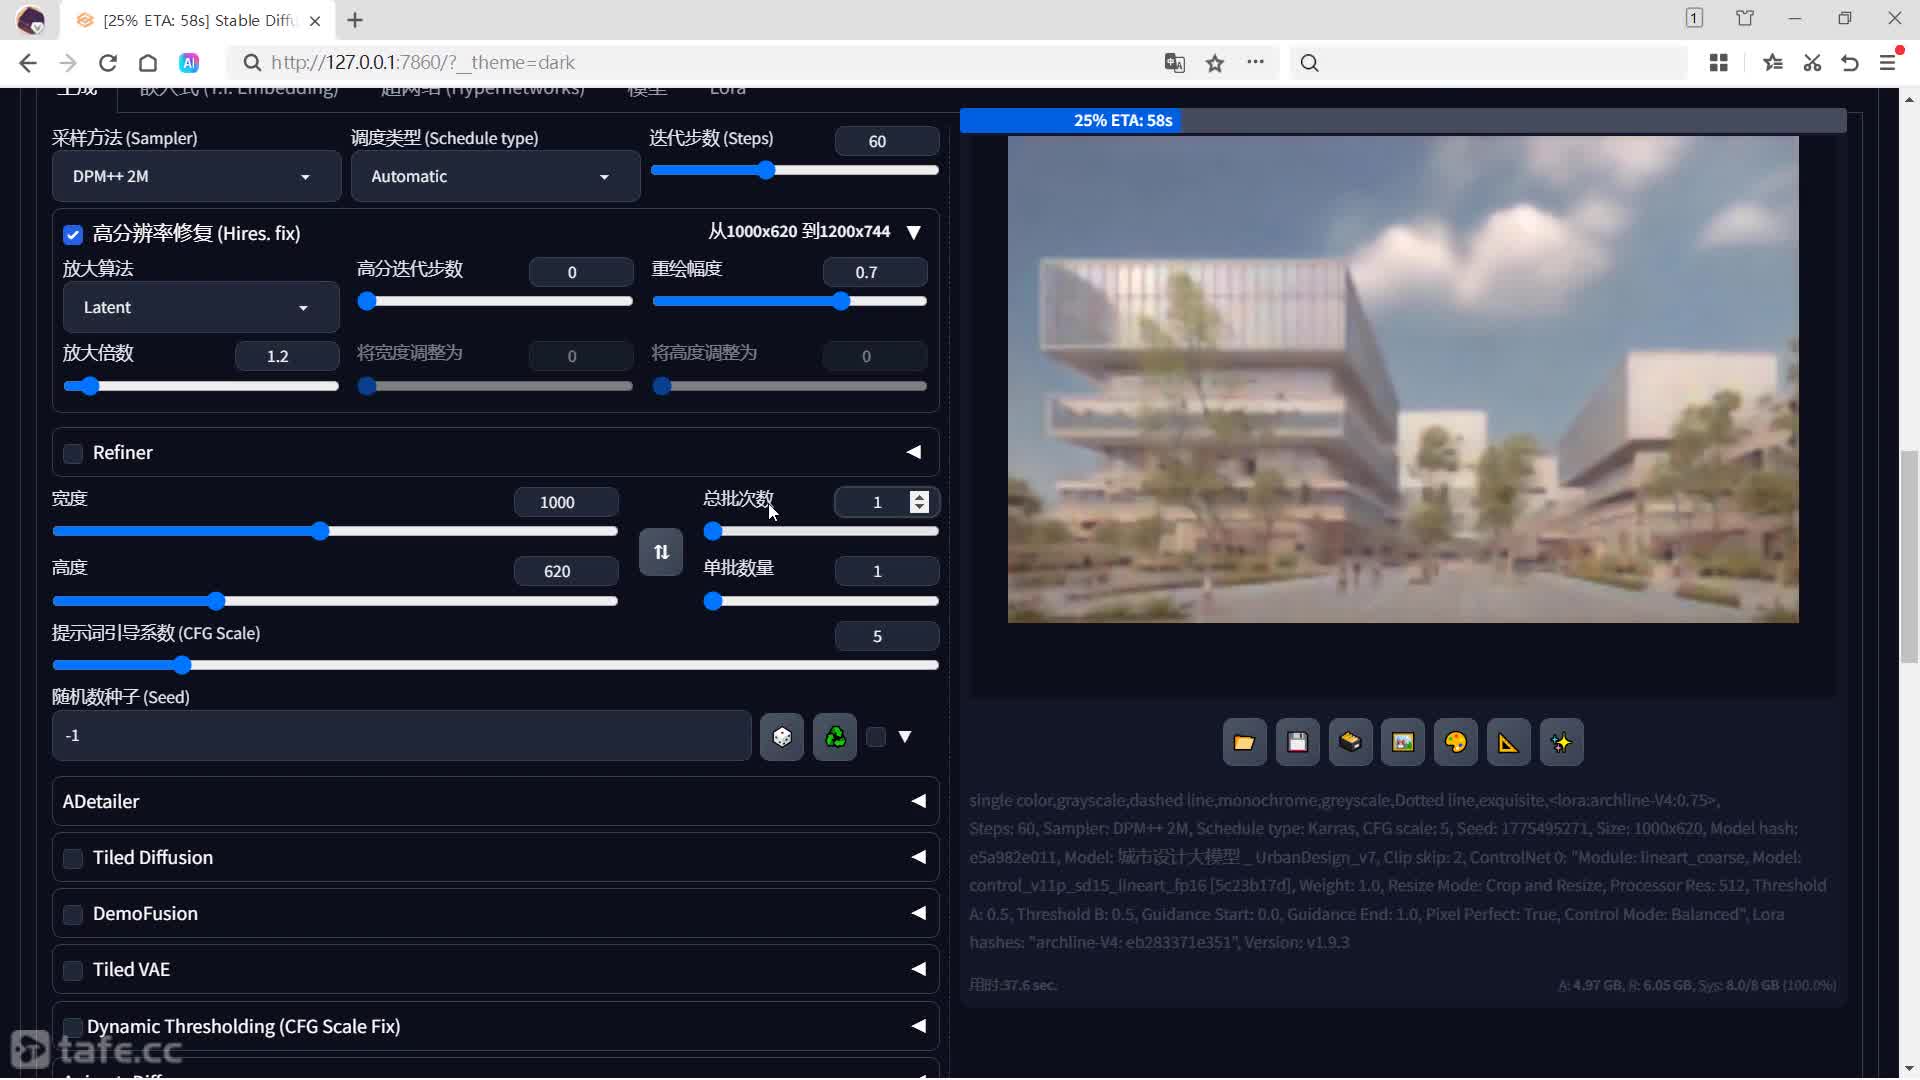The height and width of the screenshot is (1080, 1920).
Task: Open the Sampler DPM++ 2M dropdown
Action: (x=196, y=176)
